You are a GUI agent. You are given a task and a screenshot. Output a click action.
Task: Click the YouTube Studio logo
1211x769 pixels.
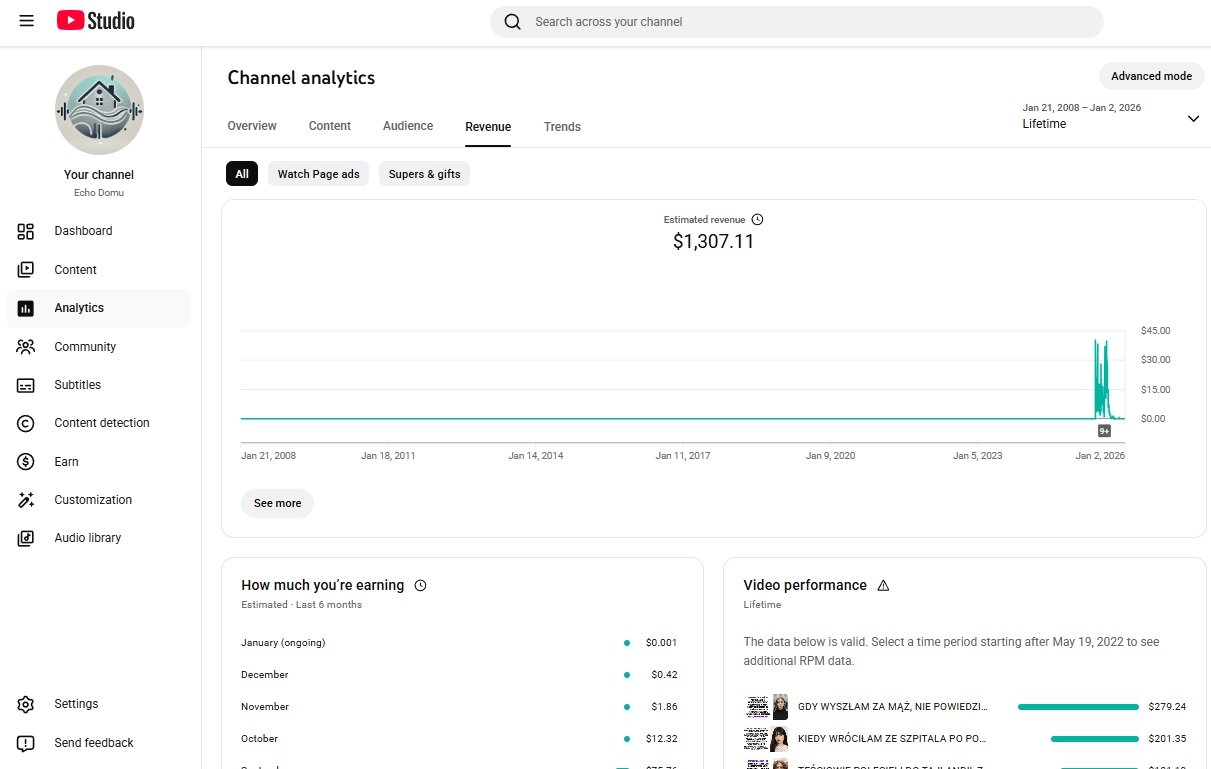tap(96, 21)
